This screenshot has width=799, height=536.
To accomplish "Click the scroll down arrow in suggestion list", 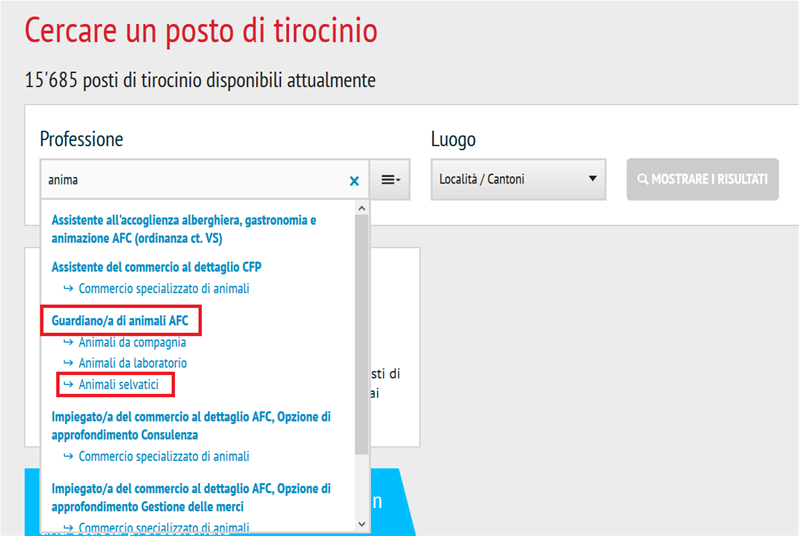I will [x=362, y=523].
